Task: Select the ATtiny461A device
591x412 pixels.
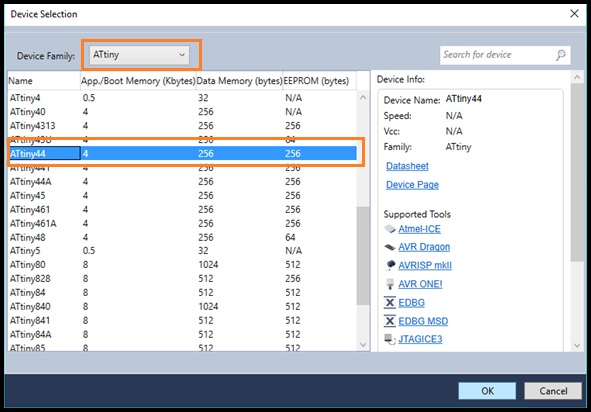Action: (x=182, y=223)
